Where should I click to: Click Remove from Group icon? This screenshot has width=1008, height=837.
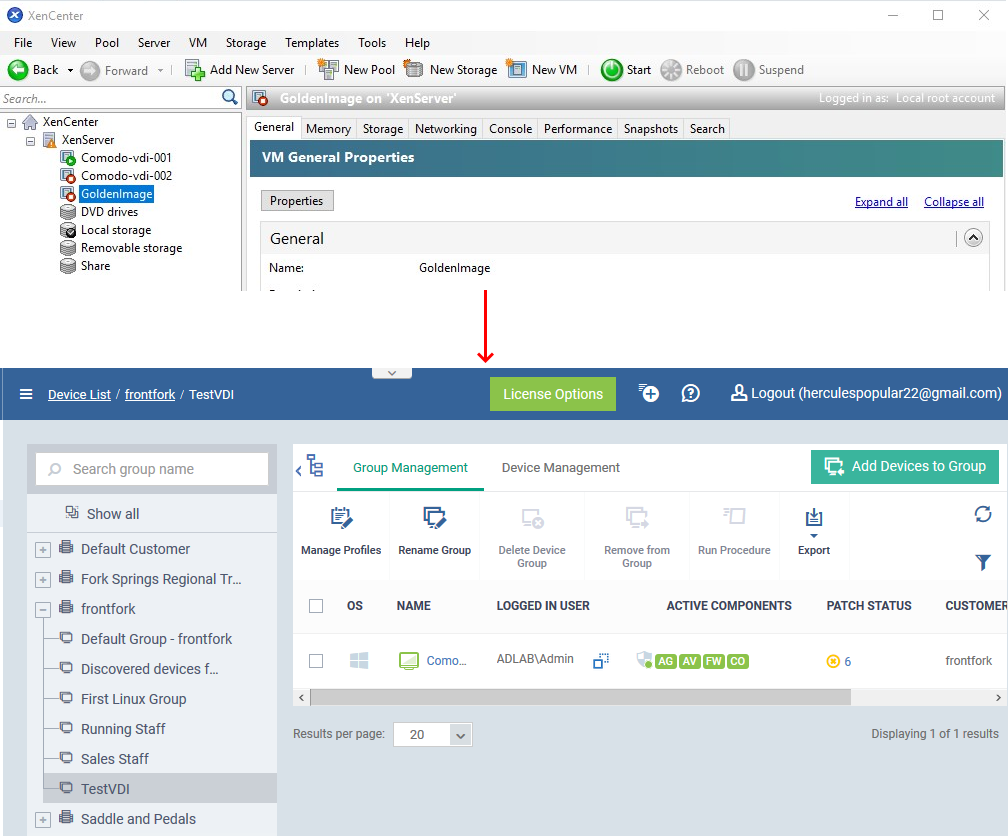coord(637,518)
